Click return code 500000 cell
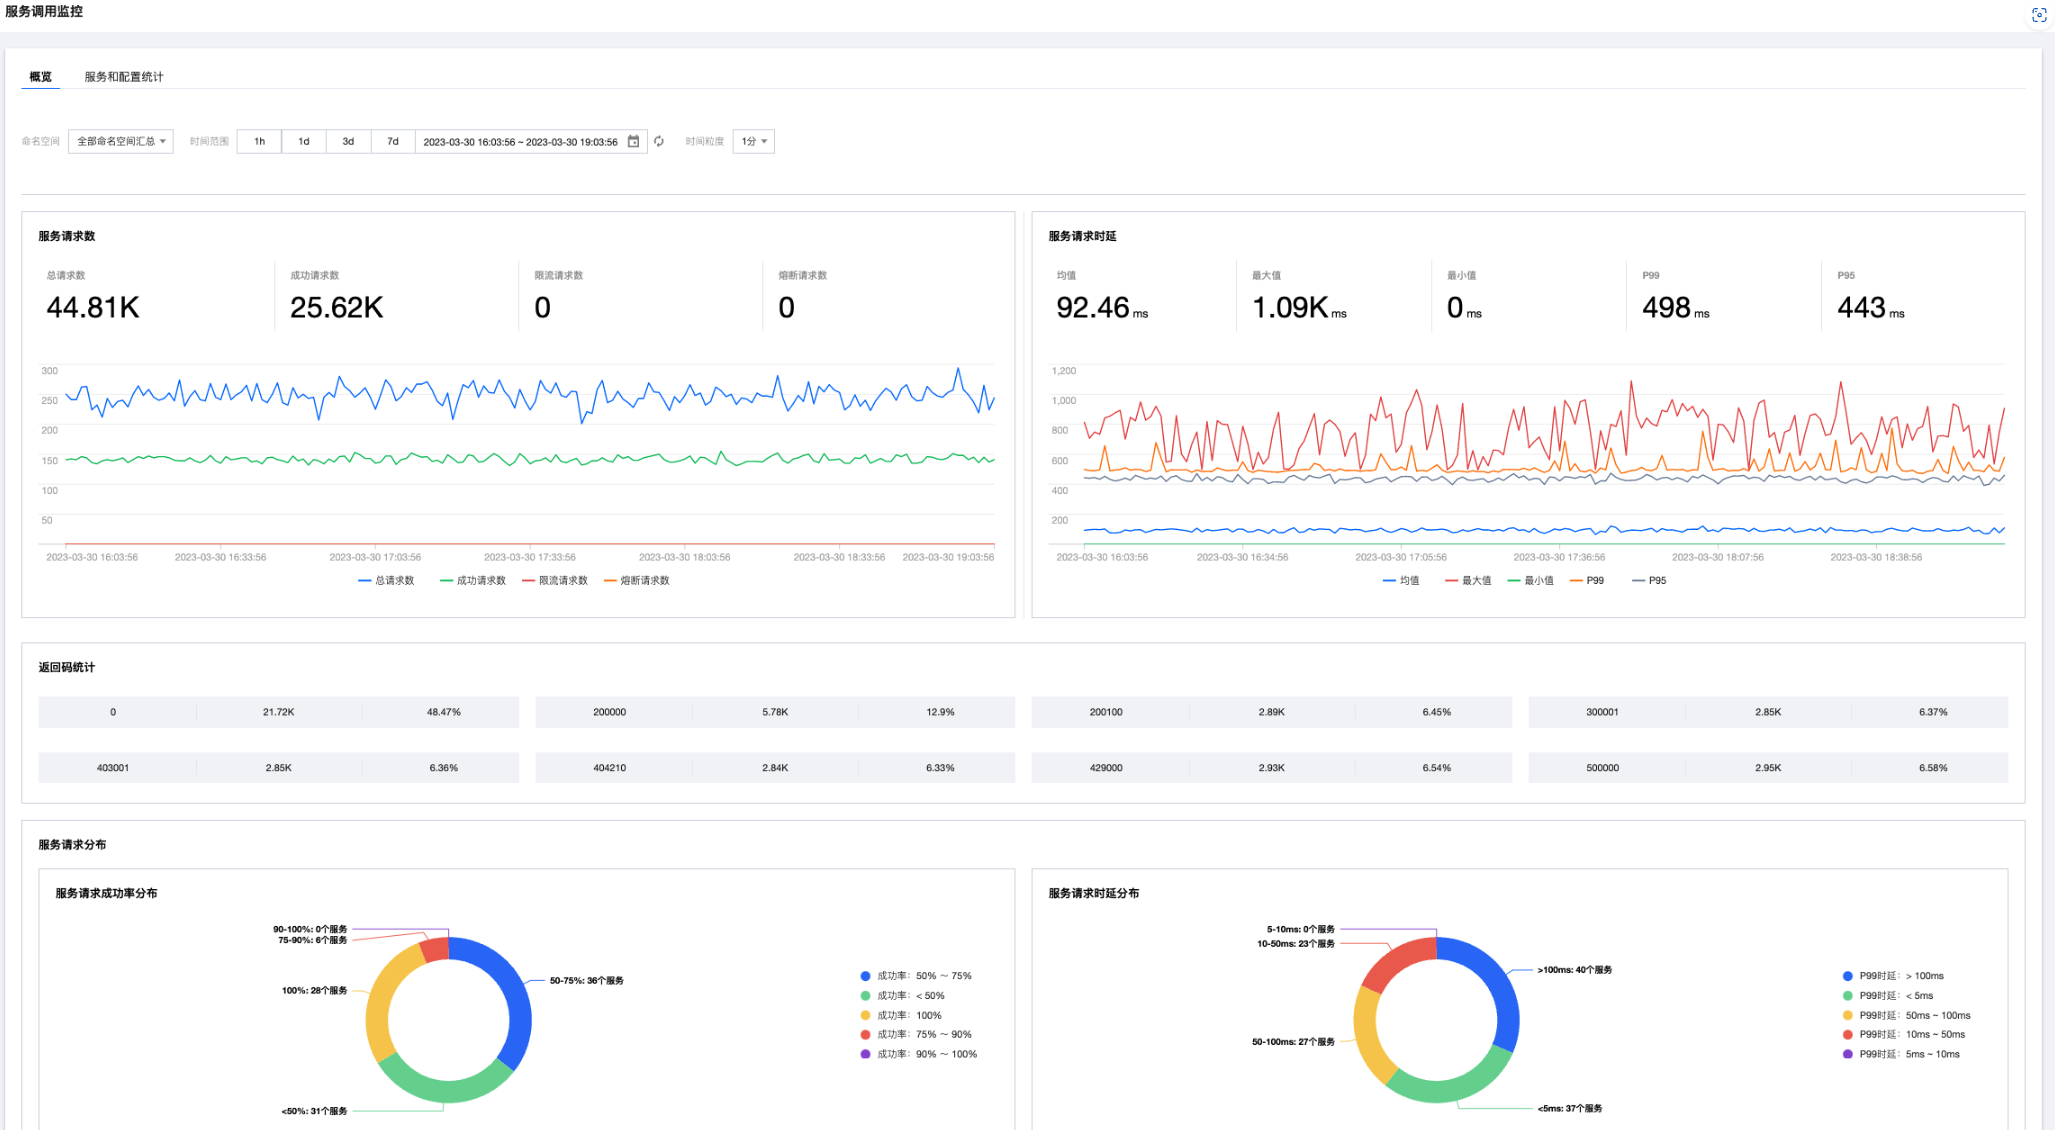 tap(1602, 768)
